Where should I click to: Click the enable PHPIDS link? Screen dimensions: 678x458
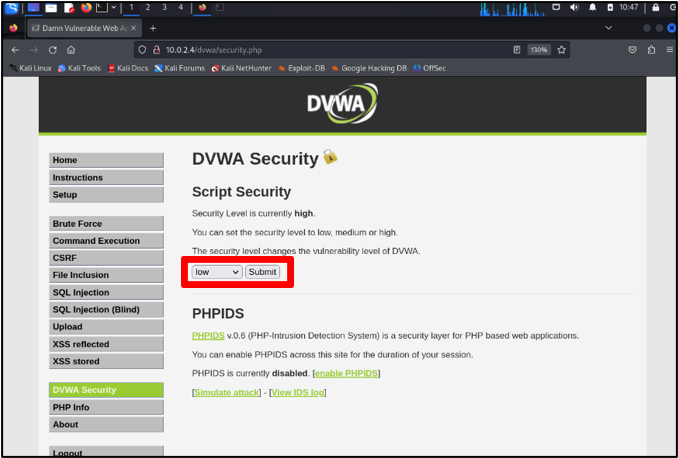click(346, 373)
